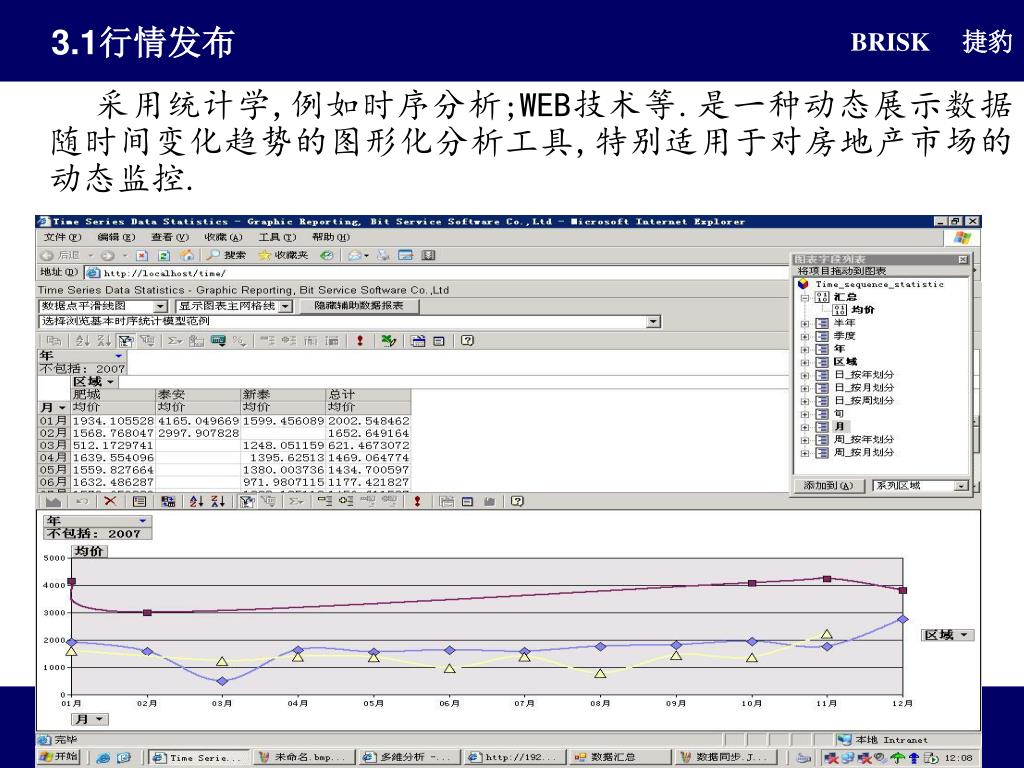Open the 搜索 search button in IE toolbar
Screen dimensions: 1024x768
coord(227,255)
